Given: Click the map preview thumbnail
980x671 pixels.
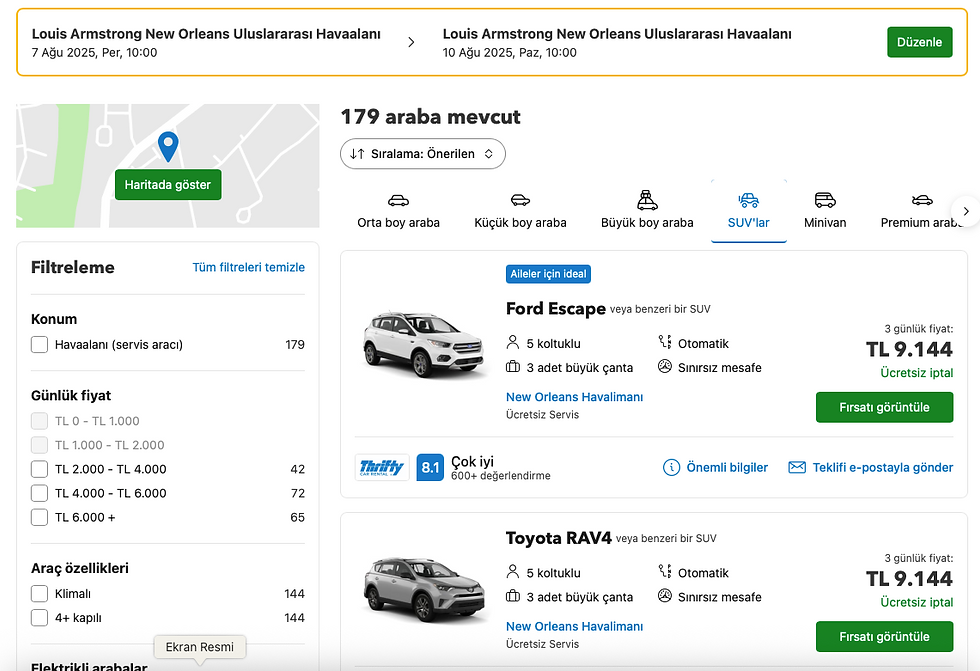Looking at the screenshot, I should [168, 166].
